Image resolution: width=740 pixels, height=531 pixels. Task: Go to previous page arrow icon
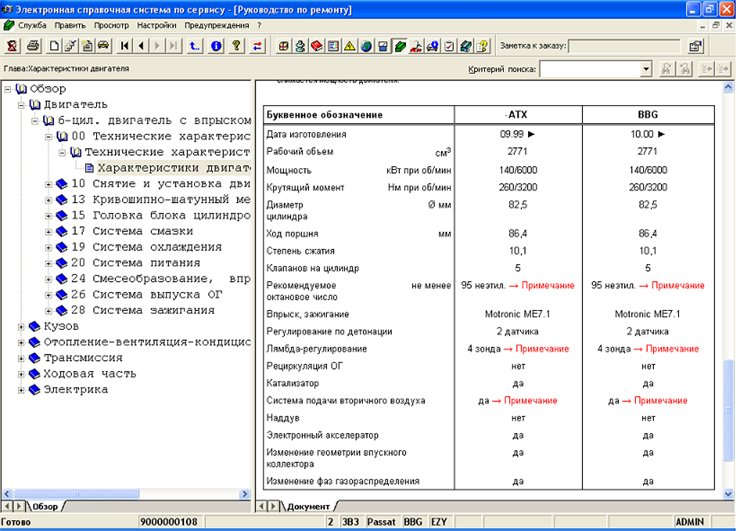click(x=141, y=46)
